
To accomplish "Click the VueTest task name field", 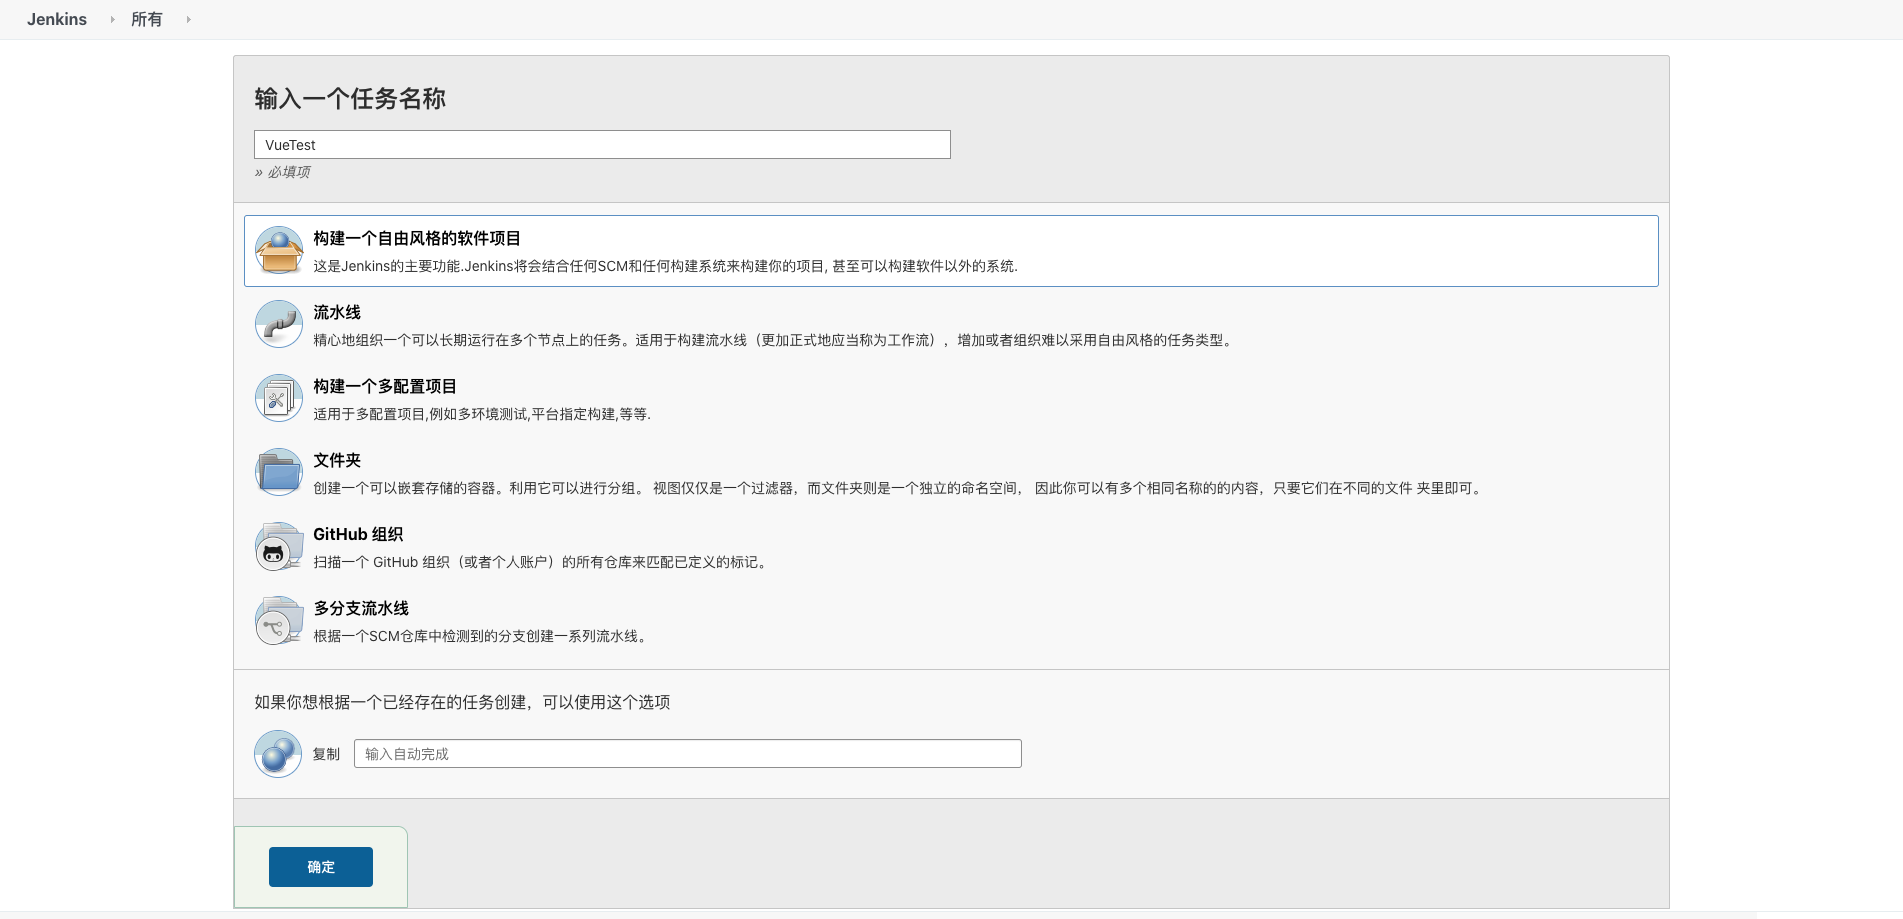I will tap(601, 144).
